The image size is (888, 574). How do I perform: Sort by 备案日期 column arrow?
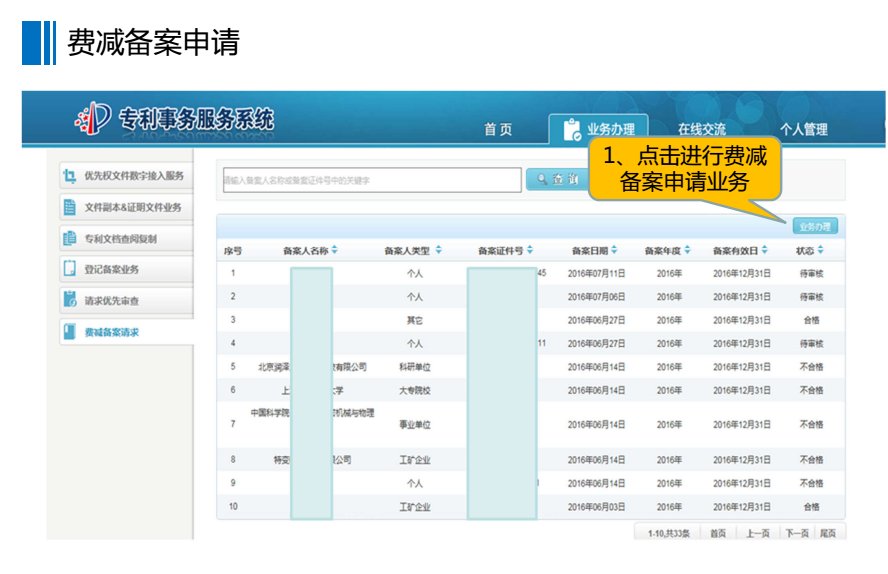click(x=614, y=250)
